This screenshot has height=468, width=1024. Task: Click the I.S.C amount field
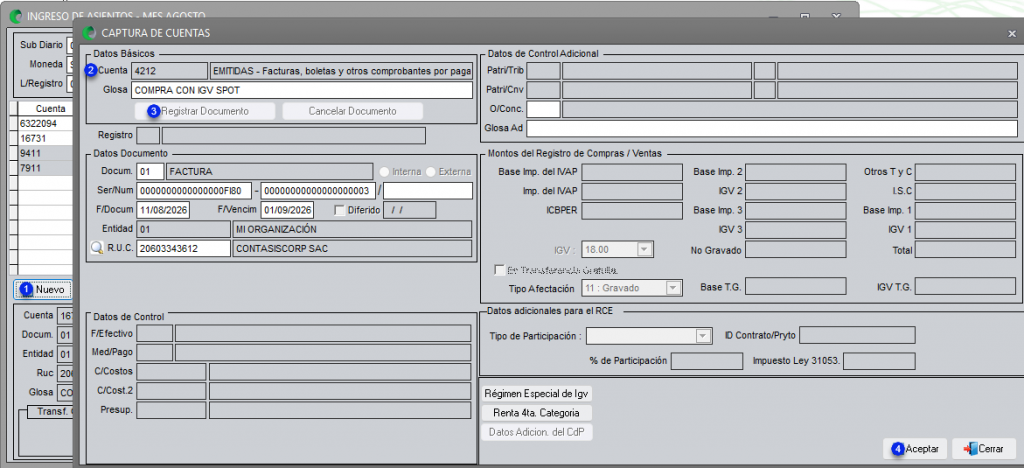pos(965,191)
